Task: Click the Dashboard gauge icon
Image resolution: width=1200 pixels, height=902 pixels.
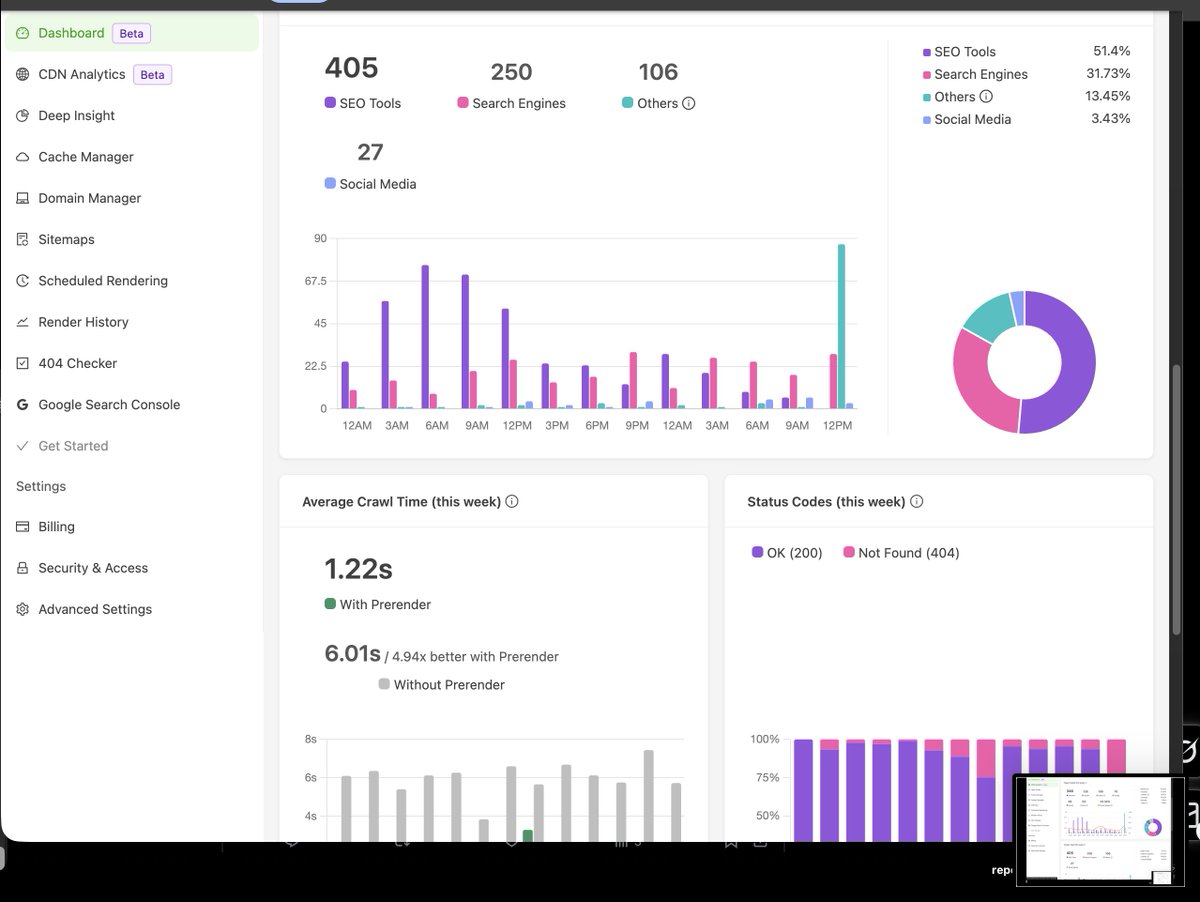Action: [x=23, y=33]
